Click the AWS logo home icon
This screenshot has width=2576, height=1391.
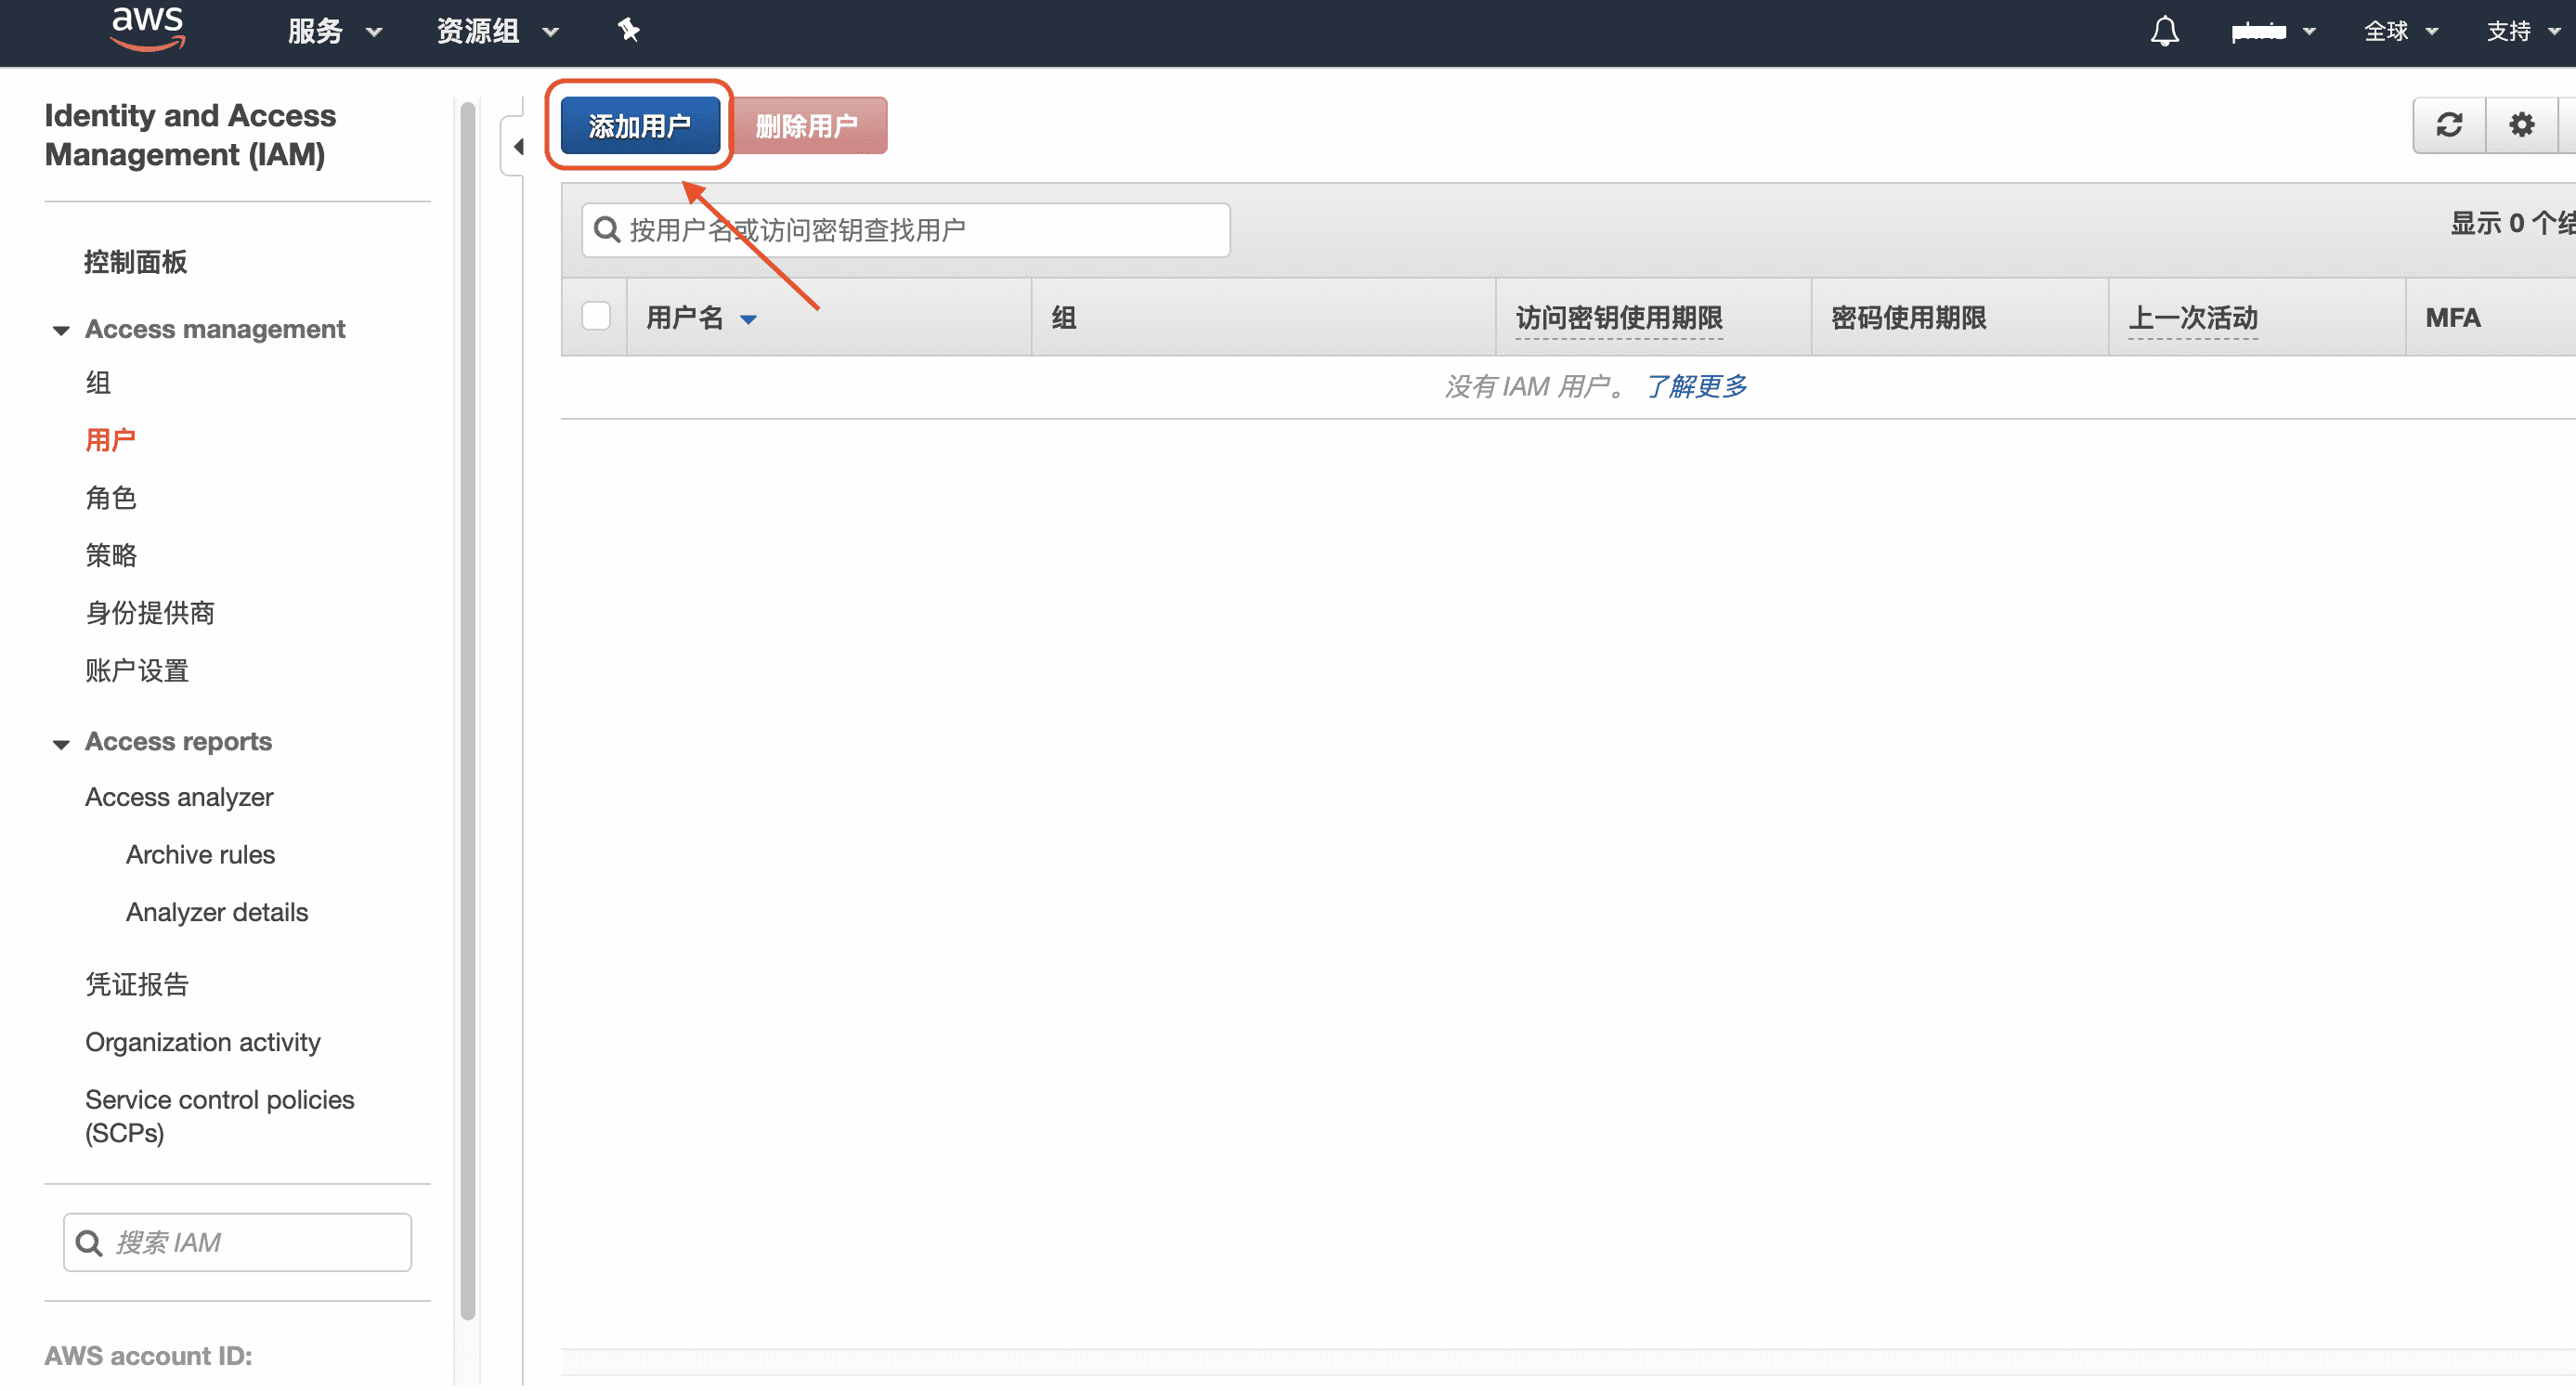(x=147, y=28)
